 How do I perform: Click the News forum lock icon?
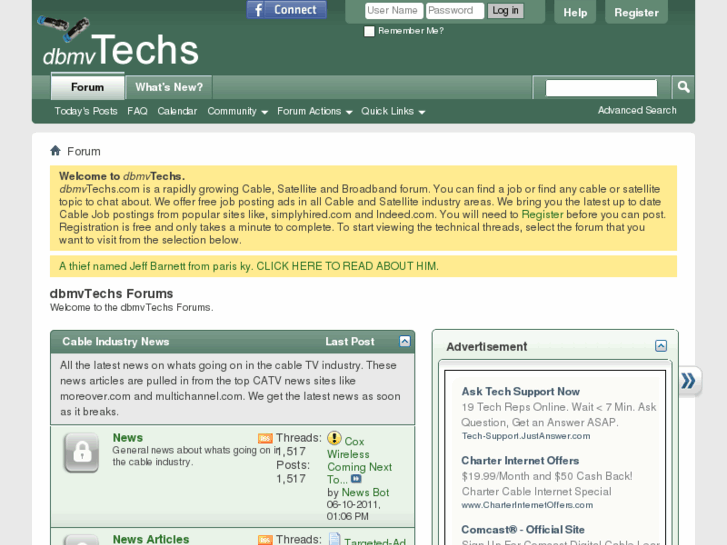(82, 452)
